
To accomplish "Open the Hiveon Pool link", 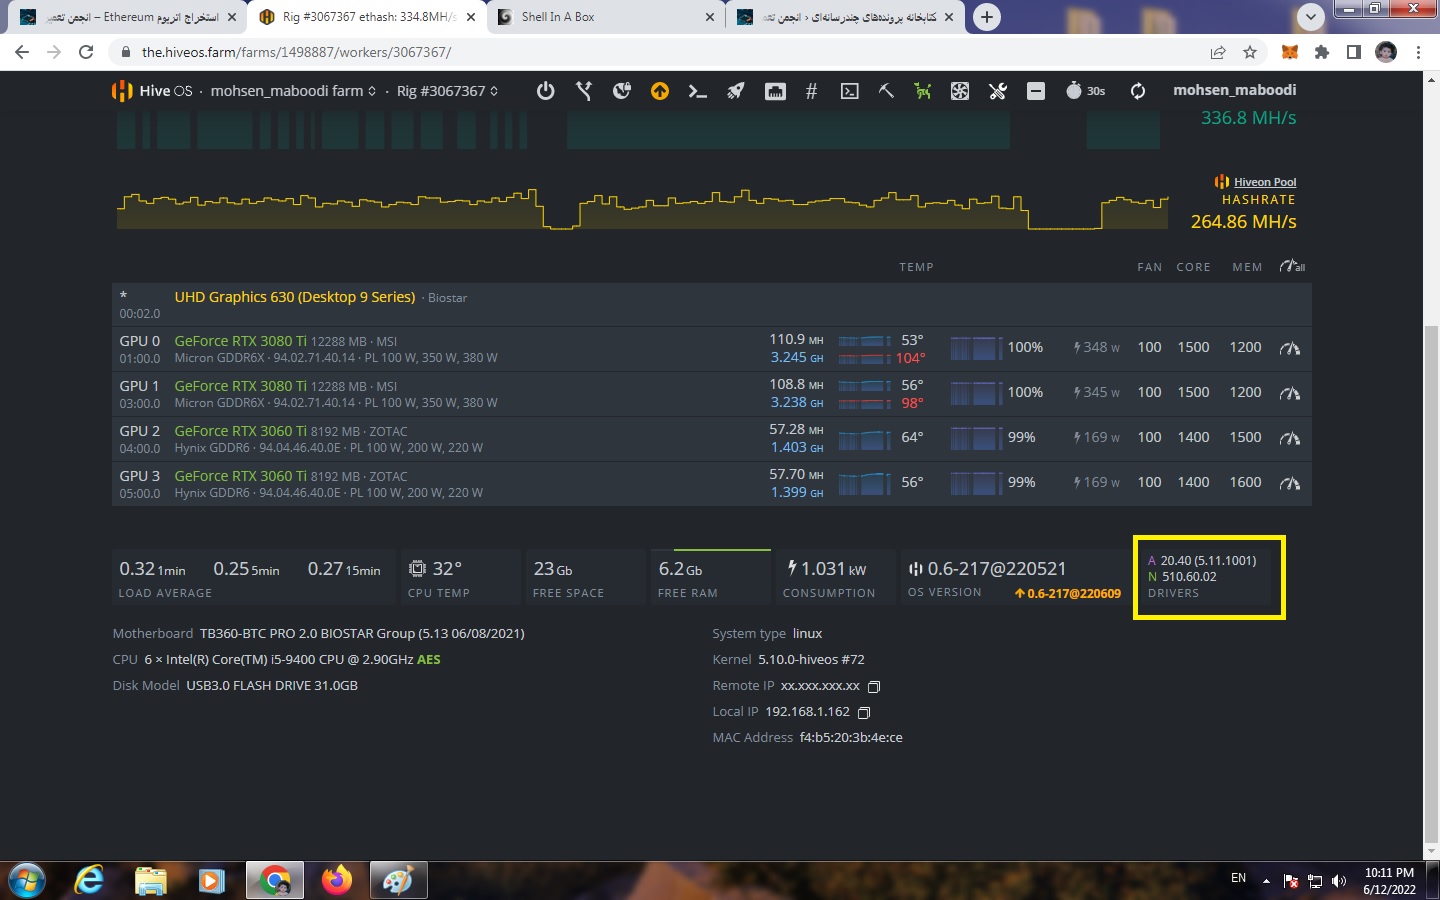I will (1264, 182).
